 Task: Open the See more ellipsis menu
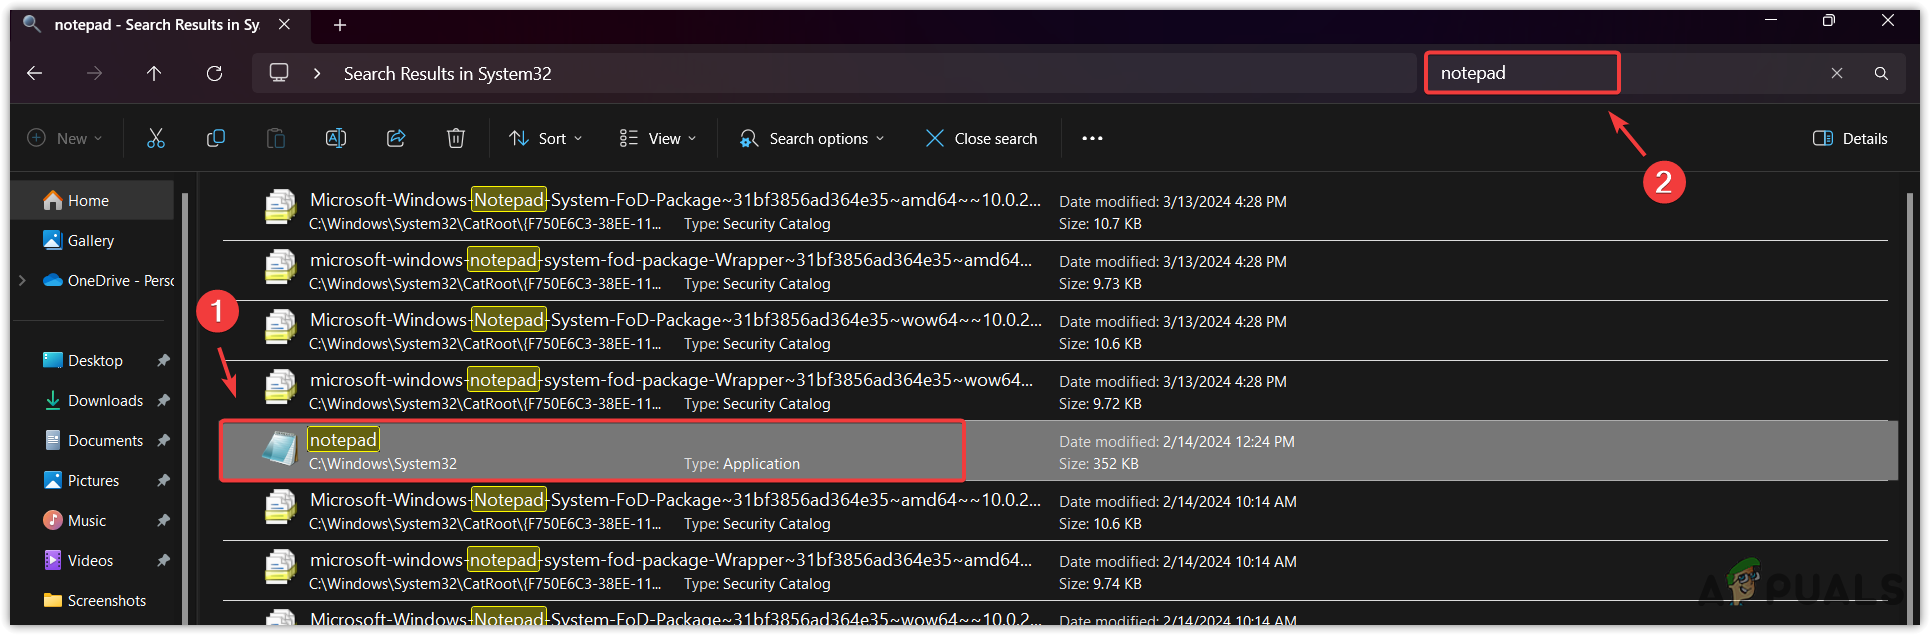click(1092, 138)
